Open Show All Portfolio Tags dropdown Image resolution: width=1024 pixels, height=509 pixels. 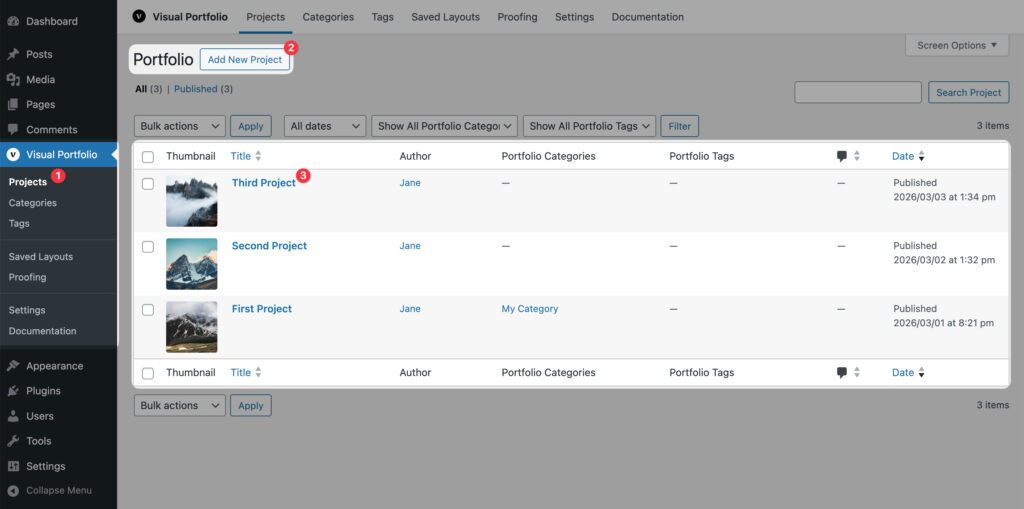click(x=589, y=126)
